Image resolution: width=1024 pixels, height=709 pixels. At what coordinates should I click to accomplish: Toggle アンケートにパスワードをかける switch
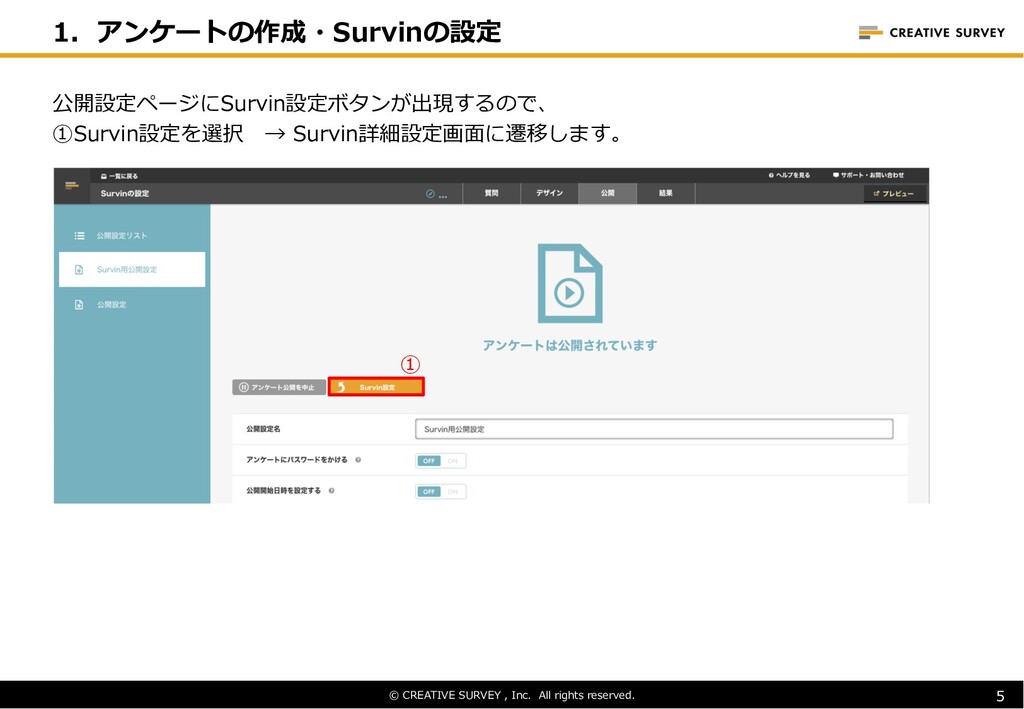[441, 461]
